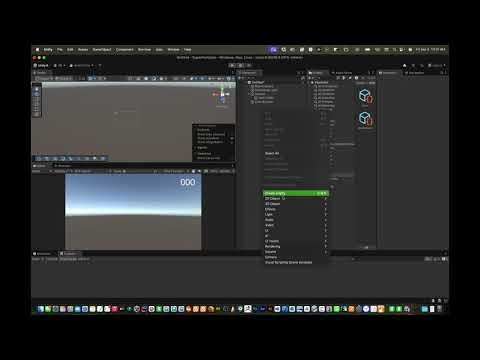Open the Component menu
The width and height of the screenshot is (480, 360).
[x=125, y=50]
